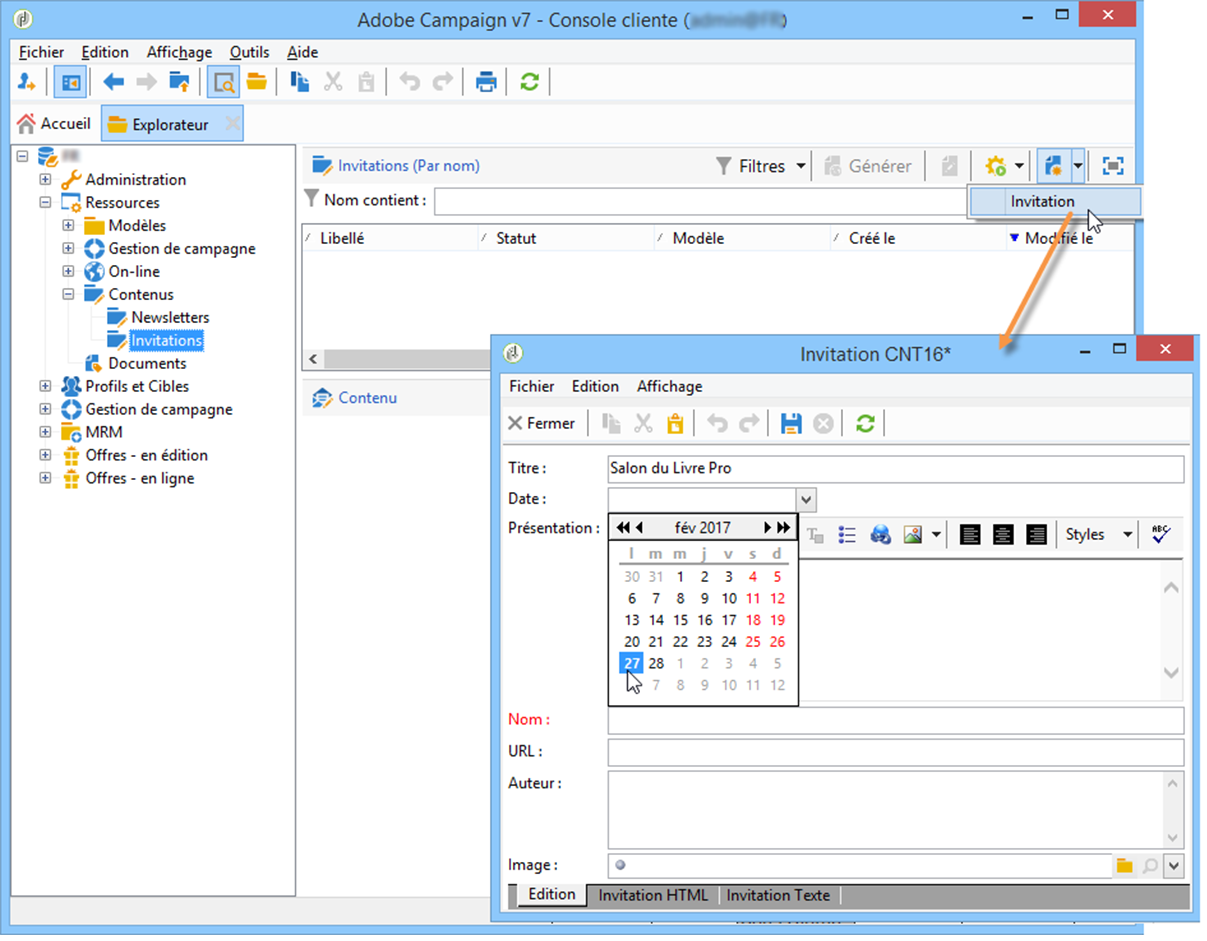This screenshot has height=941, width=1207.
Task: Click paste icon in Invitation window toolbar
Action: pos(675,424)
